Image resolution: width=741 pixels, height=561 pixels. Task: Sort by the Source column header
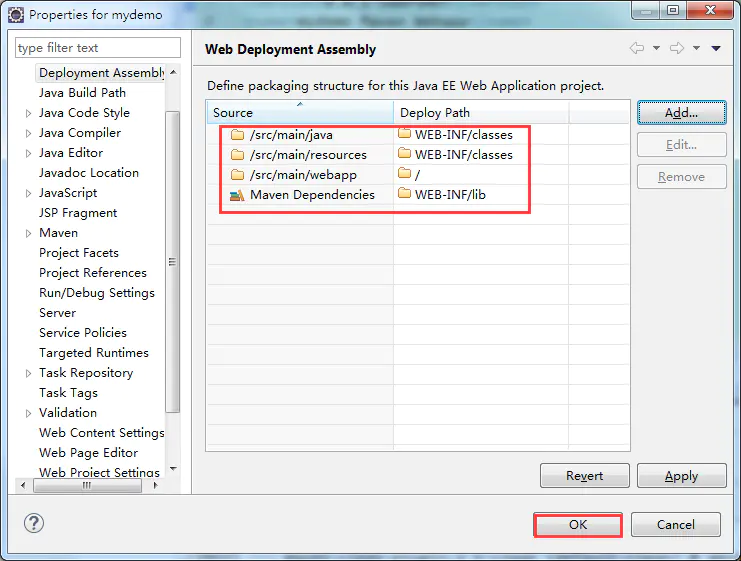[300, 112]
